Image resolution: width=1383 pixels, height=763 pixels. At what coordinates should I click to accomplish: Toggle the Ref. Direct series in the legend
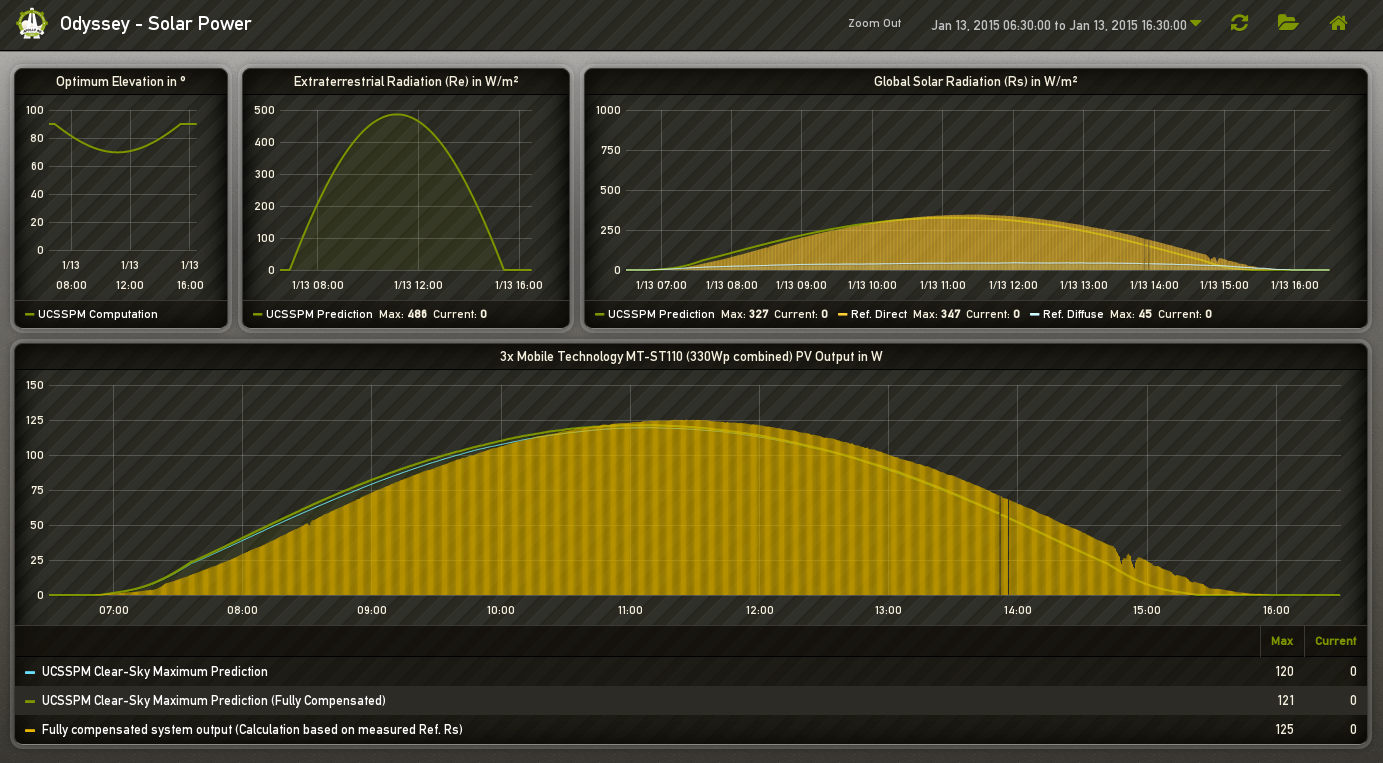coord(878,314)
